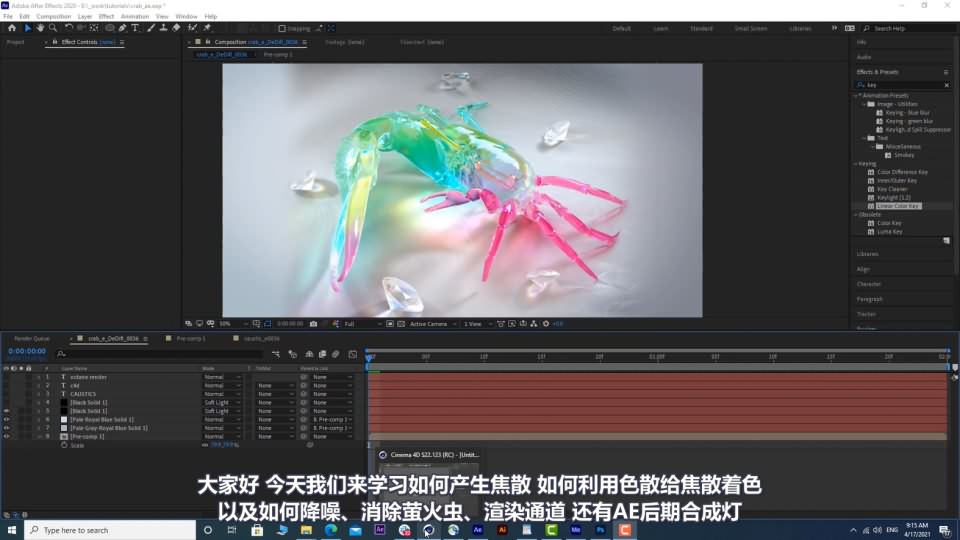Select the Selection arrow tool
The width and height of the screenshot is (960, 540).
pos(28,28)
